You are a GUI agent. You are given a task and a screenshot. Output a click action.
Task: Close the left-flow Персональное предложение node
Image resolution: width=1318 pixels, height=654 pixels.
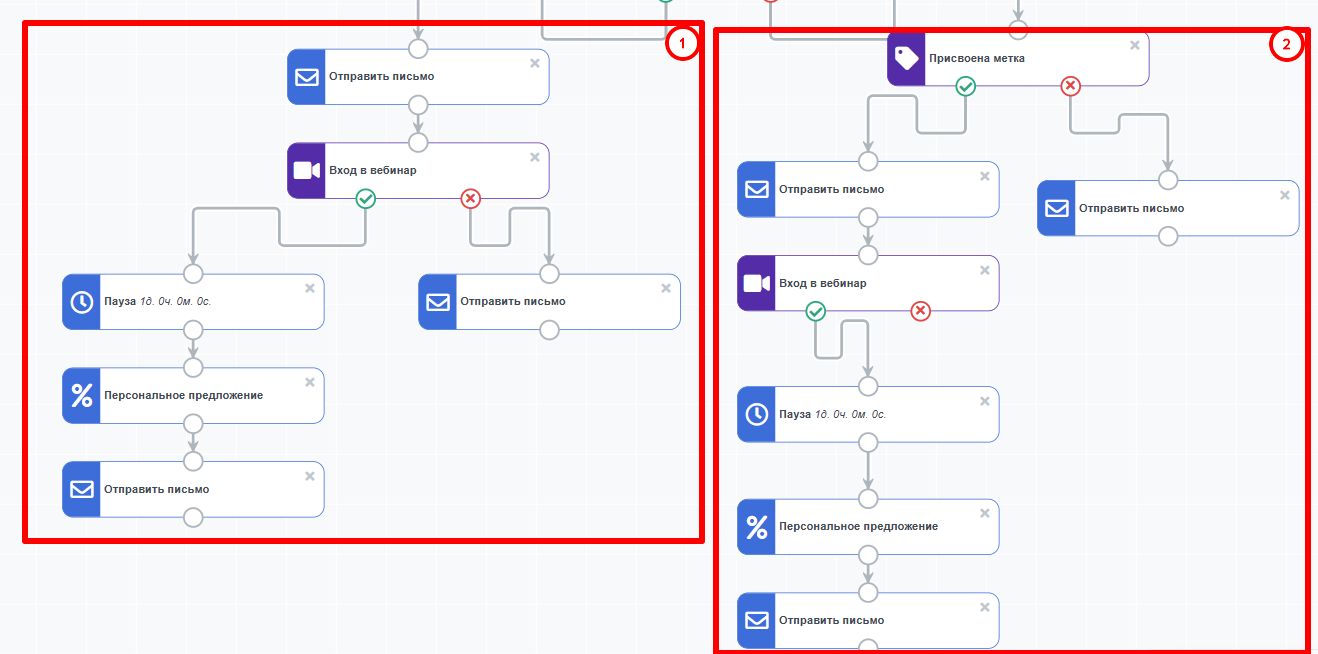(310, 382)
